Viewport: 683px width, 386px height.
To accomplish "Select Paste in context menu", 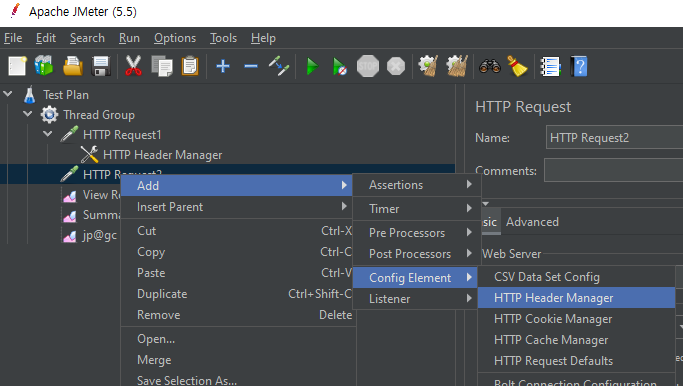I will [x=238, y=273].
